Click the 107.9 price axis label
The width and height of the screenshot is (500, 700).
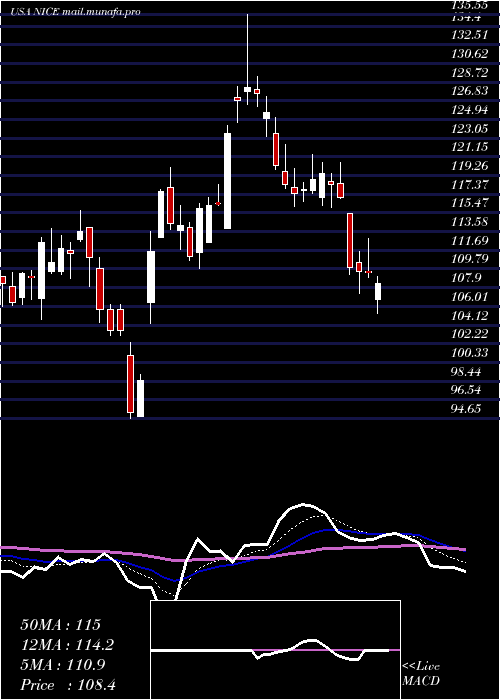[467, 278]
